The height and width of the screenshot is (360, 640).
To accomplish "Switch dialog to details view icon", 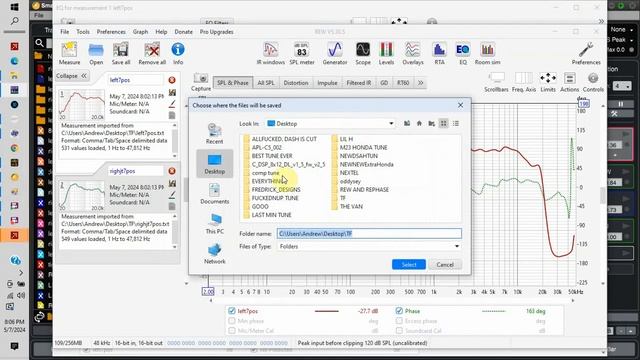I will coord(456,123).
